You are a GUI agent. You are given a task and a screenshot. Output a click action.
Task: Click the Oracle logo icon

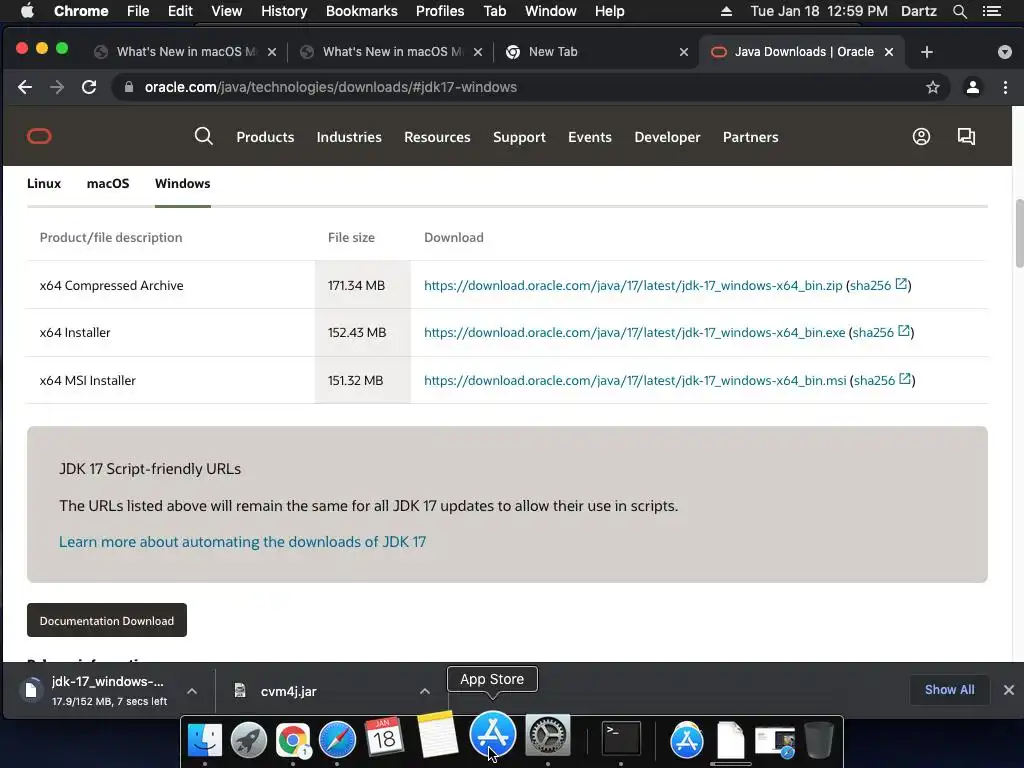[x=39, y=136]
